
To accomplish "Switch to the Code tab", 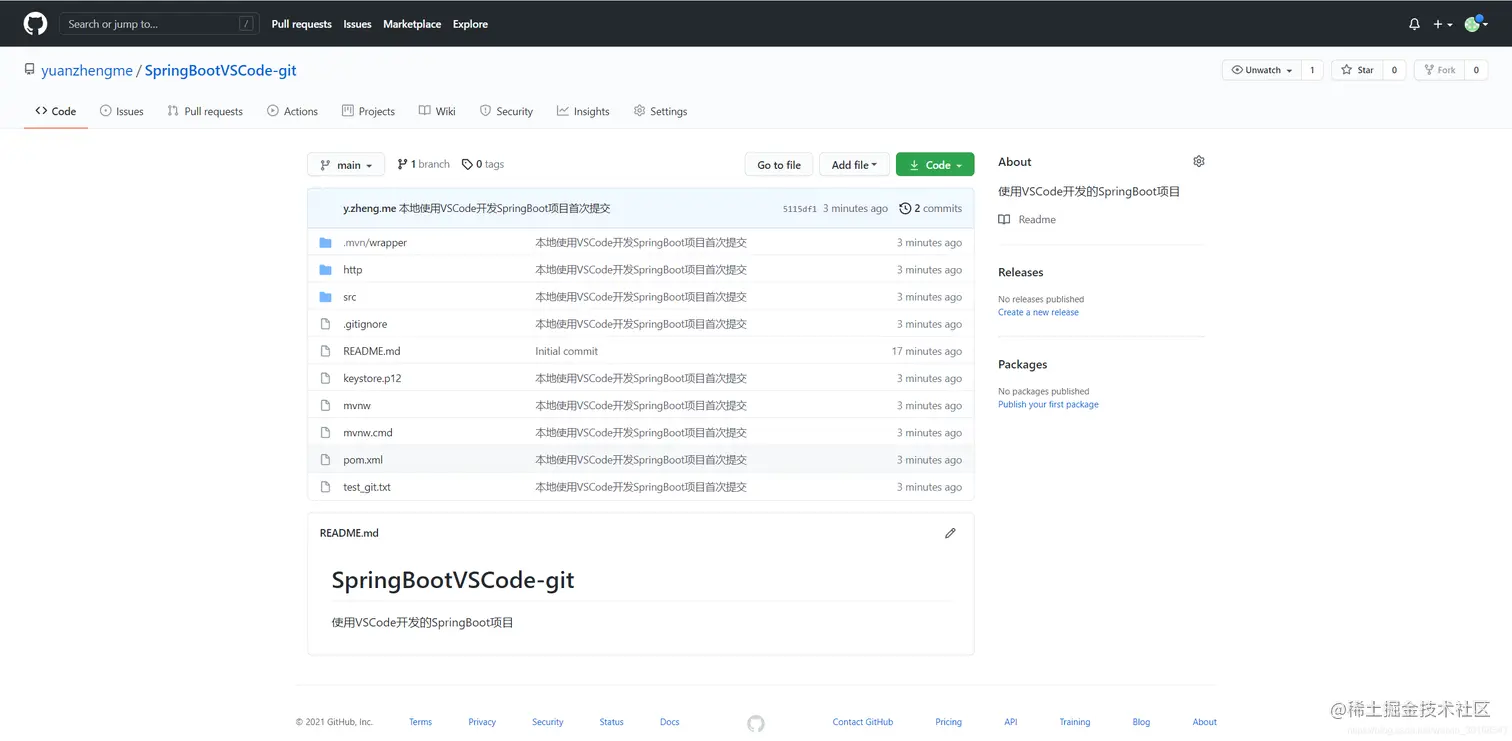I will point(56,111).
